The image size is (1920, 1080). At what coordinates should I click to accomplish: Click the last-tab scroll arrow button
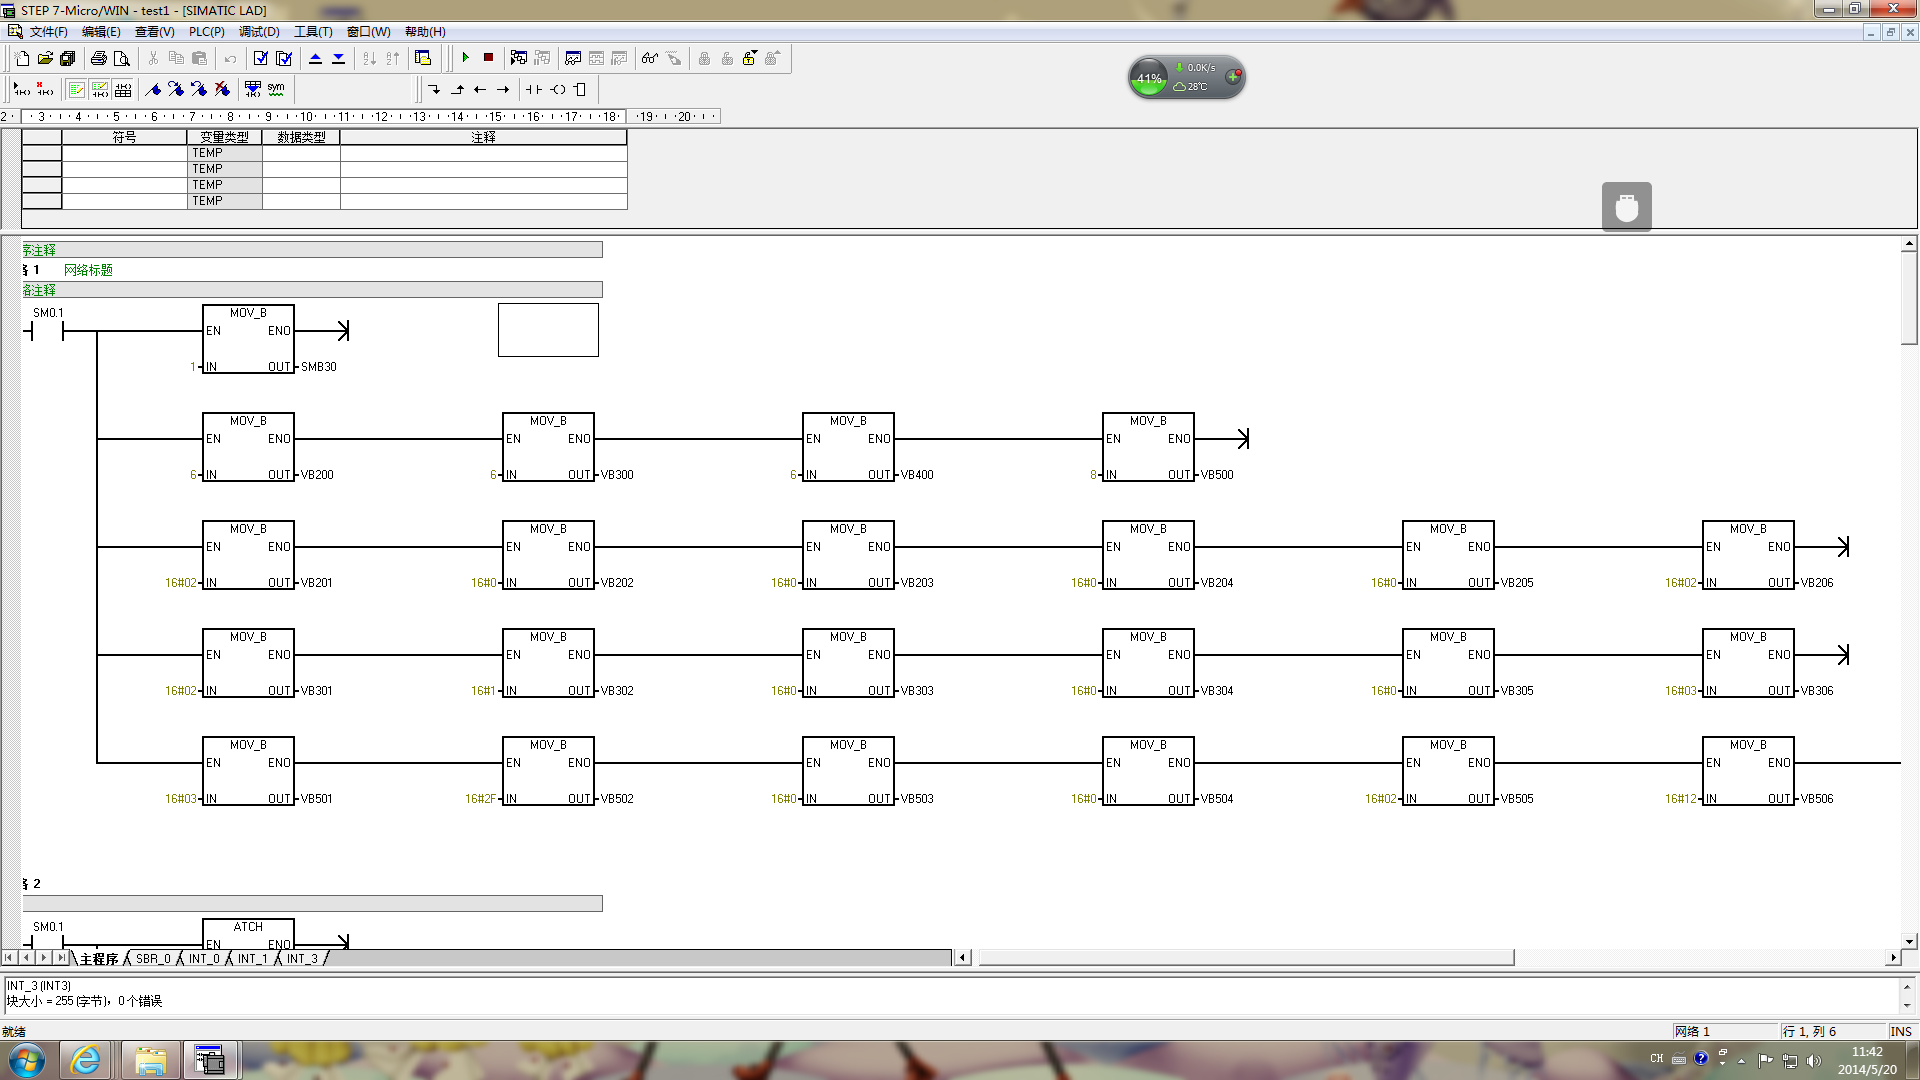tap(61, 958)
